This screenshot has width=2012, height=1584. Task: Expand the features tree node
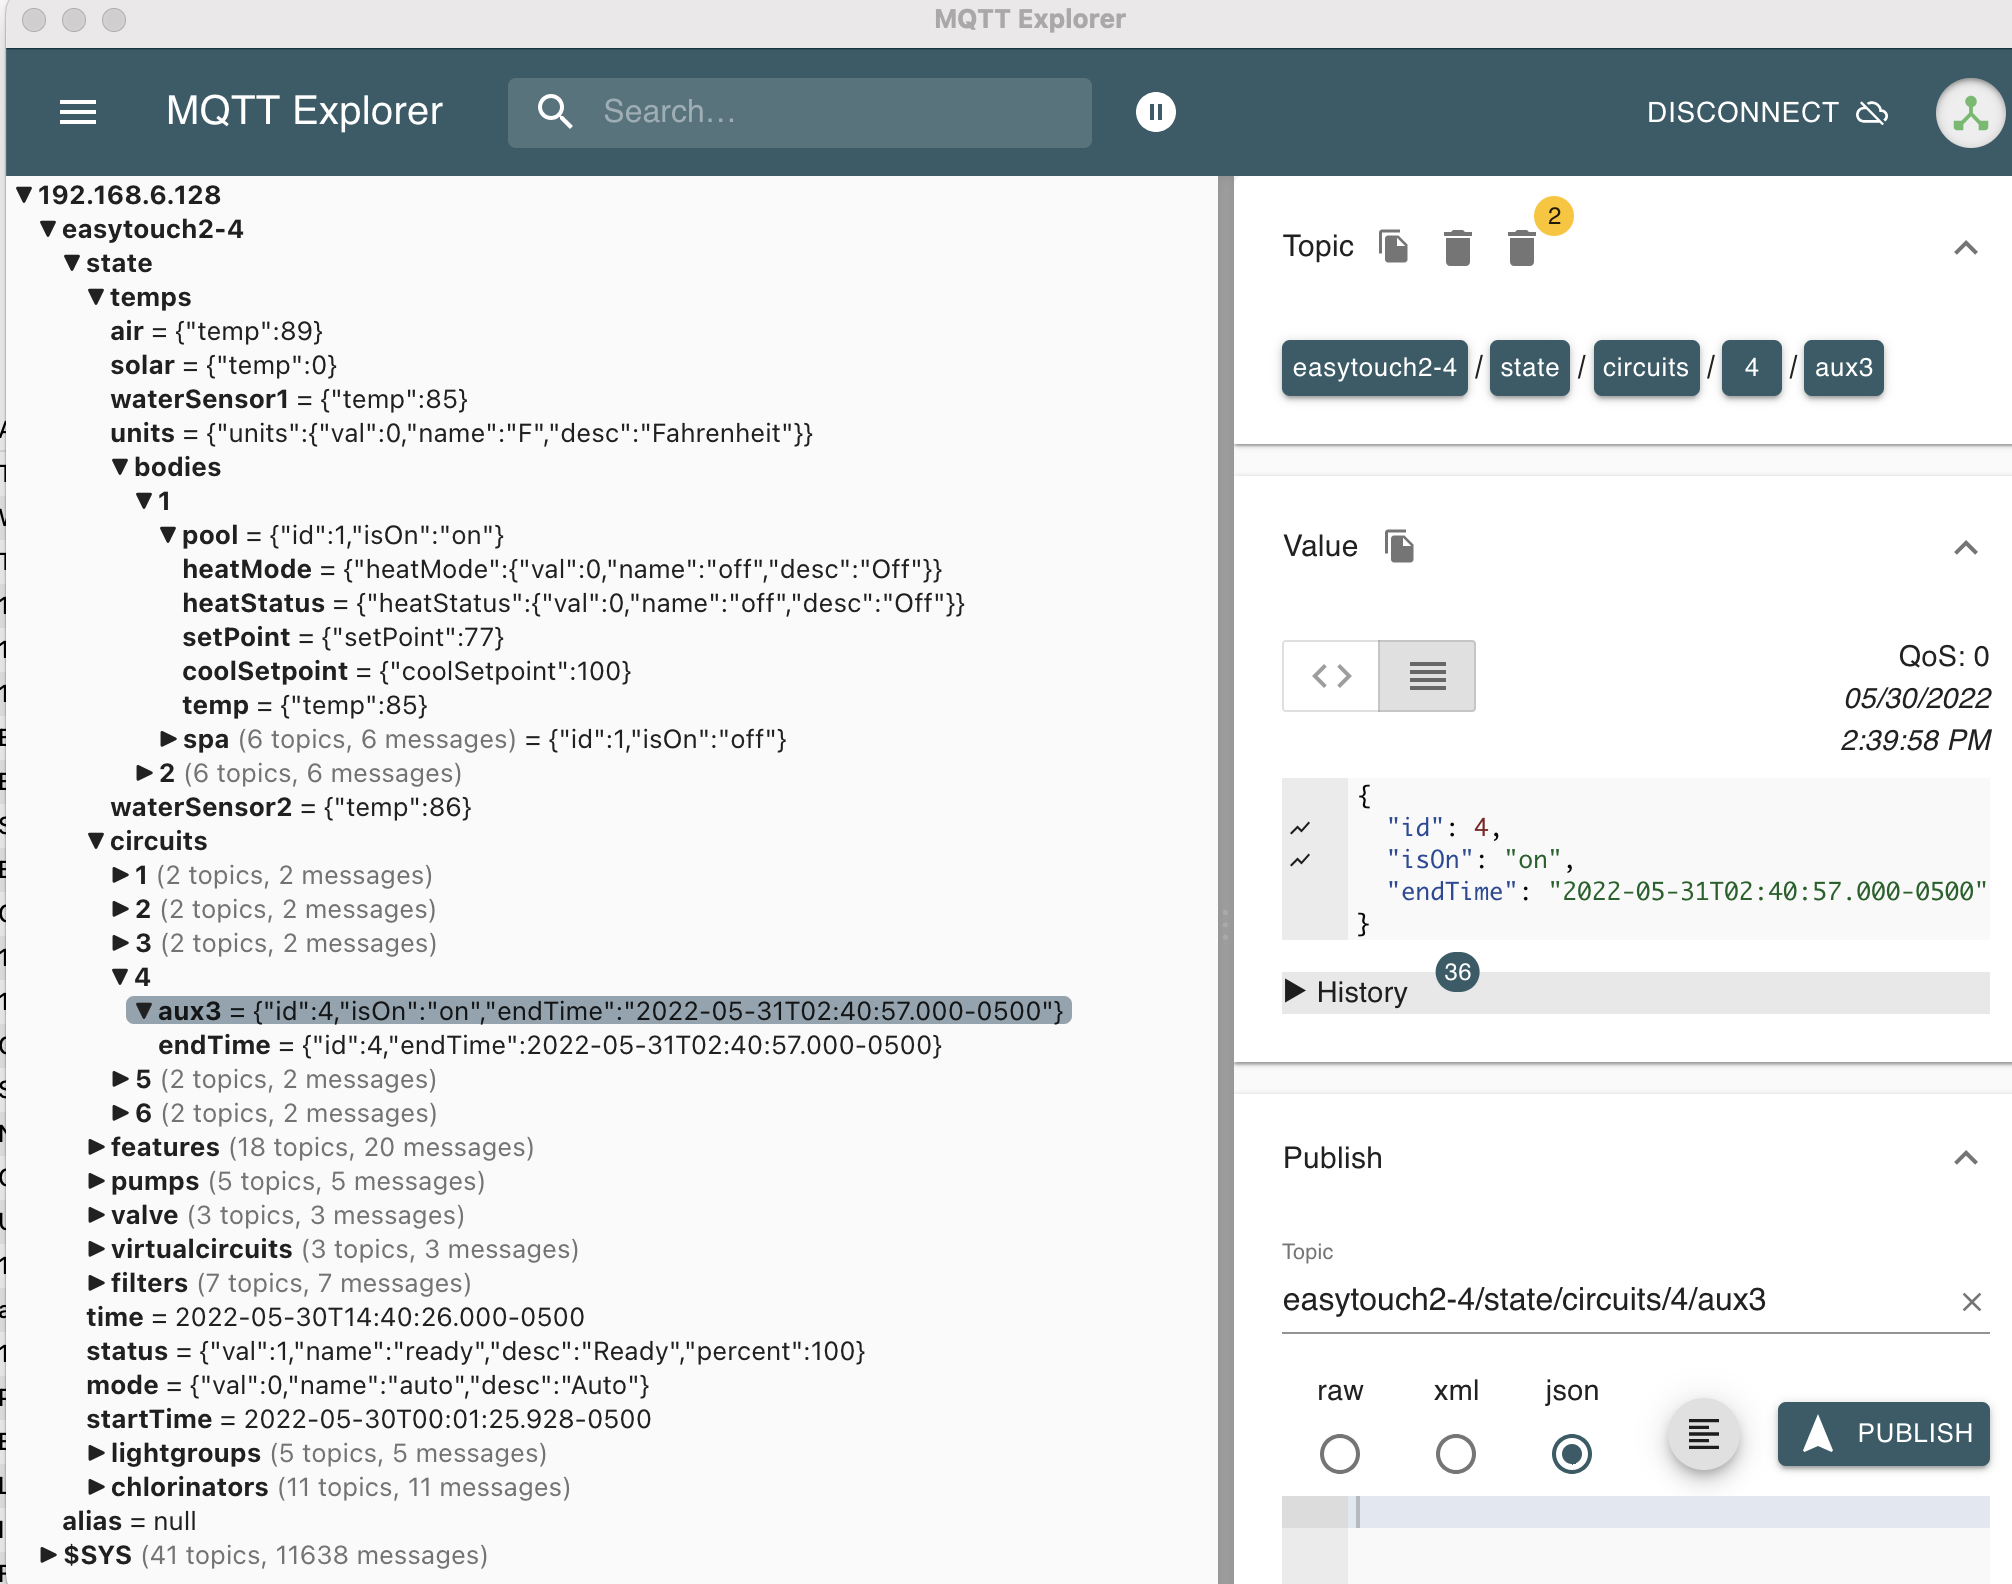[97, 1147]
